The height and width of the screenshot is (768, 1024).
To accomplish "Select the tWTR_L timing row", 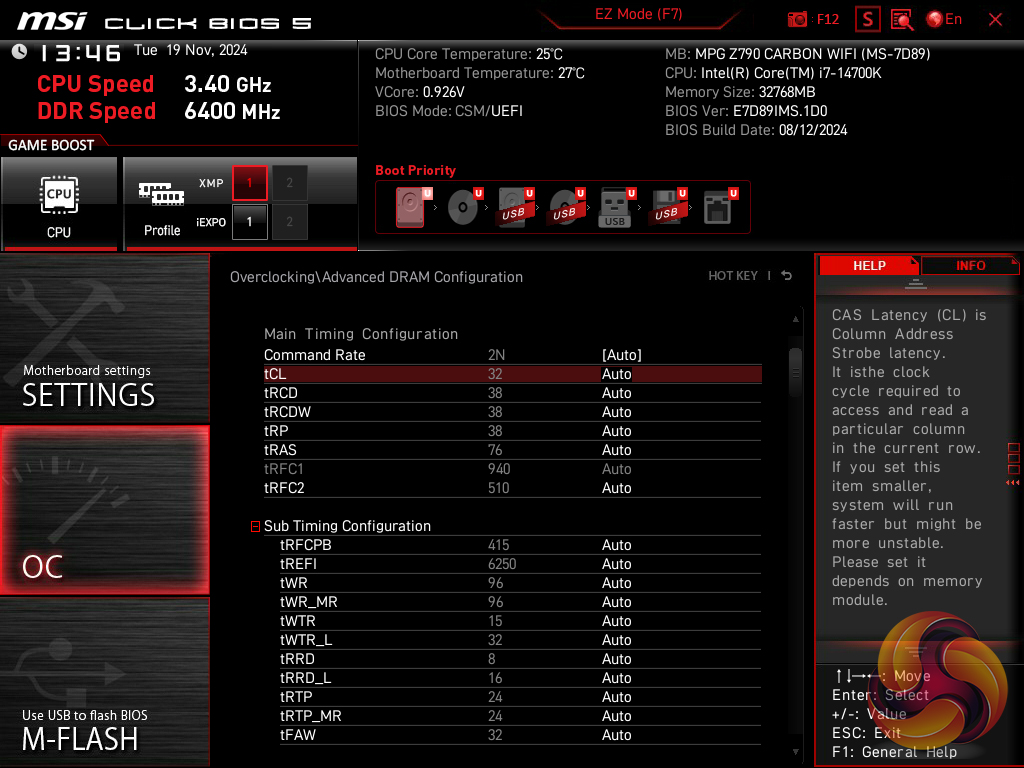I will point(520,640).
